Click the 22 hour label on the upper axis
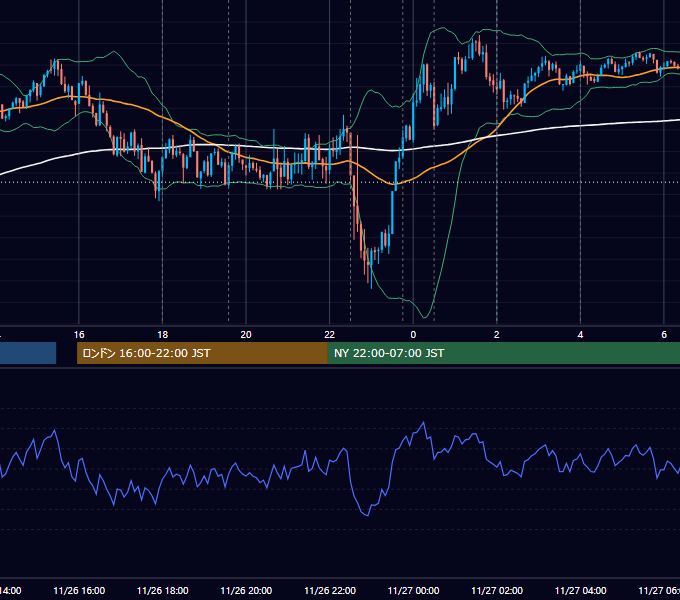 coord(330,335)
